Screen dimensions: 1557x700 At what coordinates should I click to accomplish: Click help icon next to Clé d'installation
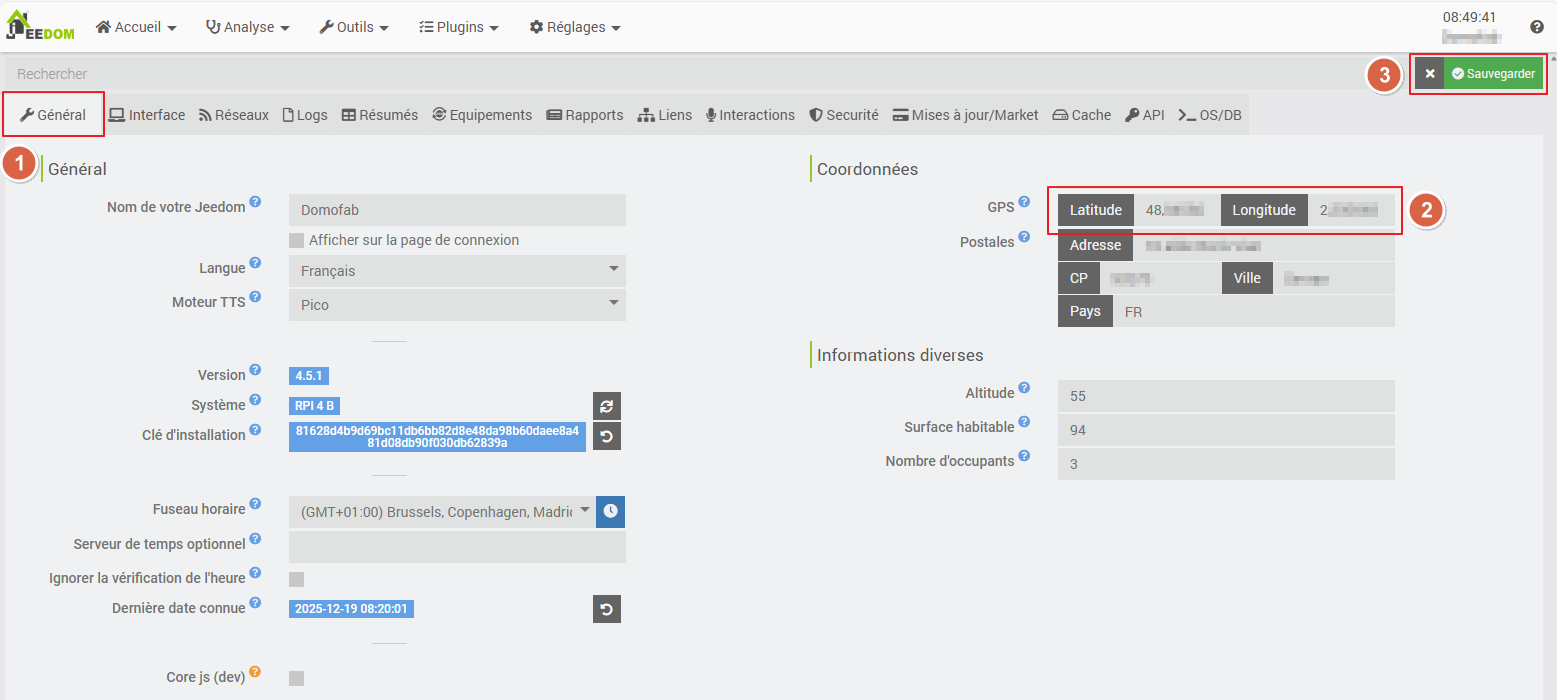(x=255, y=430)
